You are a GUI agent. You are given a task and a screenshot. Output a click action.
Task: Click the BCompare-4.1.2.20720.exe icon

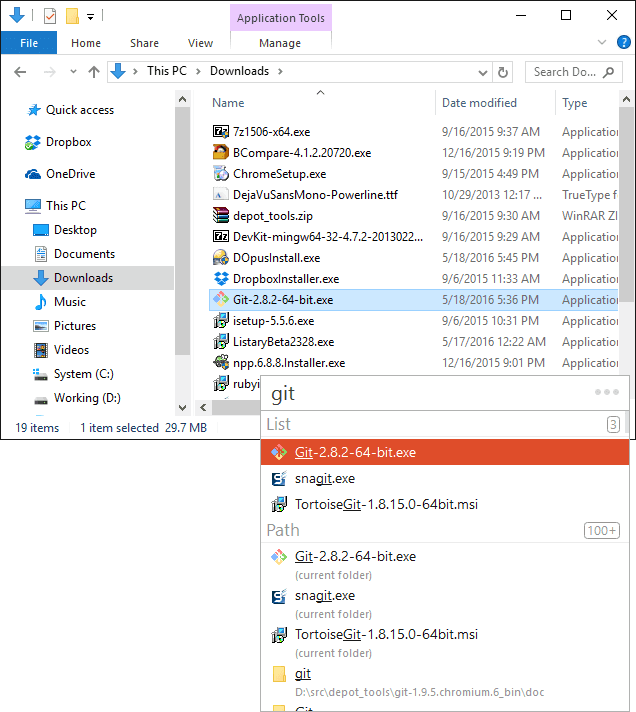click(221, 153)
